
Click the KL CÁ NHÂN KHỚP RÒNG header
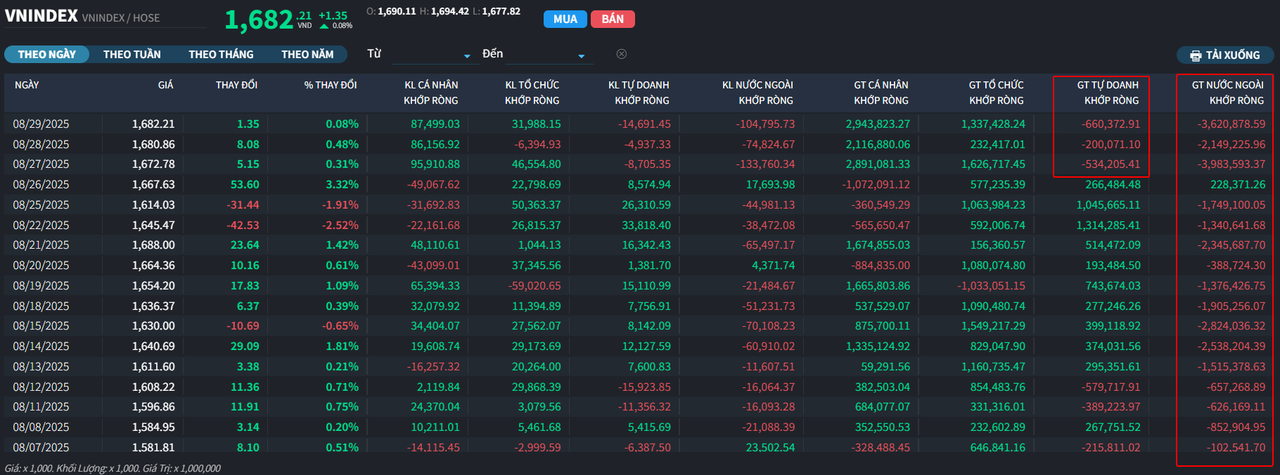431,93
